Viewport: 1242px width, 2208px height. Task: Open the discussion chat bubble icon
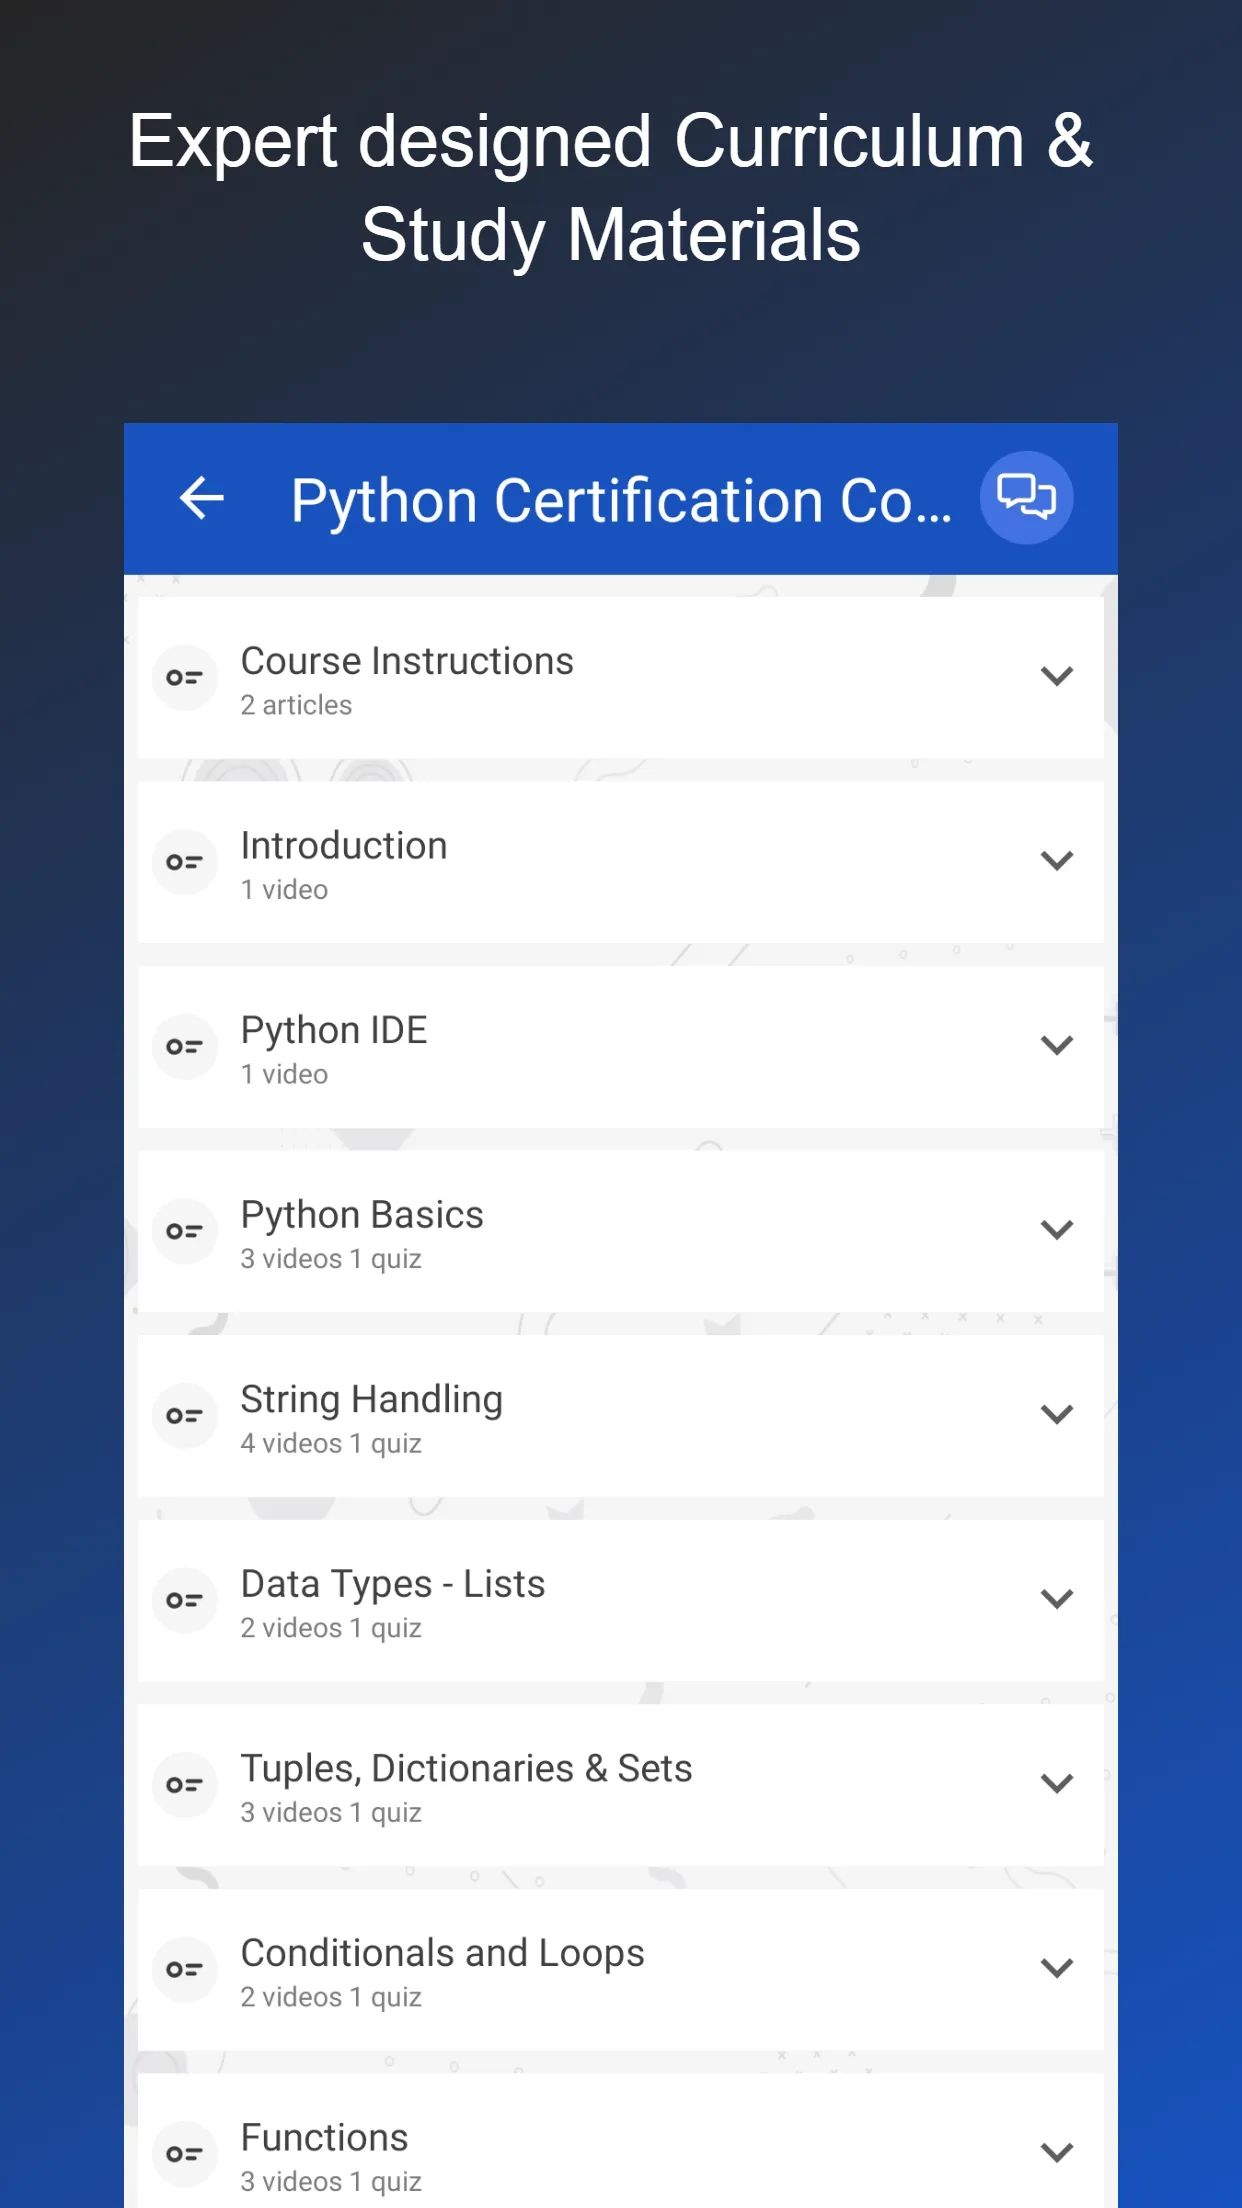click(1026, 498)
